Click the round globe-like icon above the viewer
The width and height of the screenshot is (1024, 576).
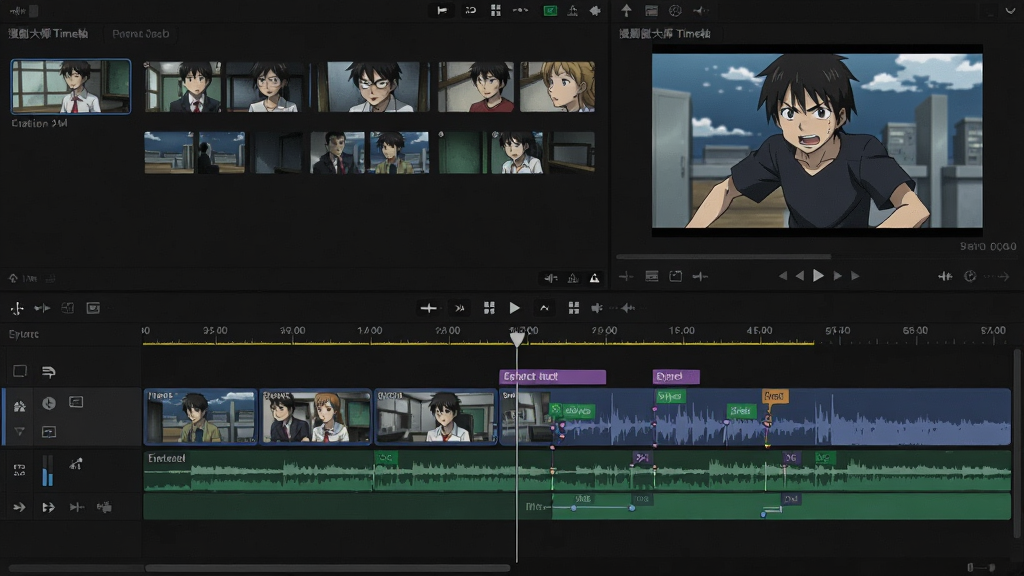tap(675, 10)
